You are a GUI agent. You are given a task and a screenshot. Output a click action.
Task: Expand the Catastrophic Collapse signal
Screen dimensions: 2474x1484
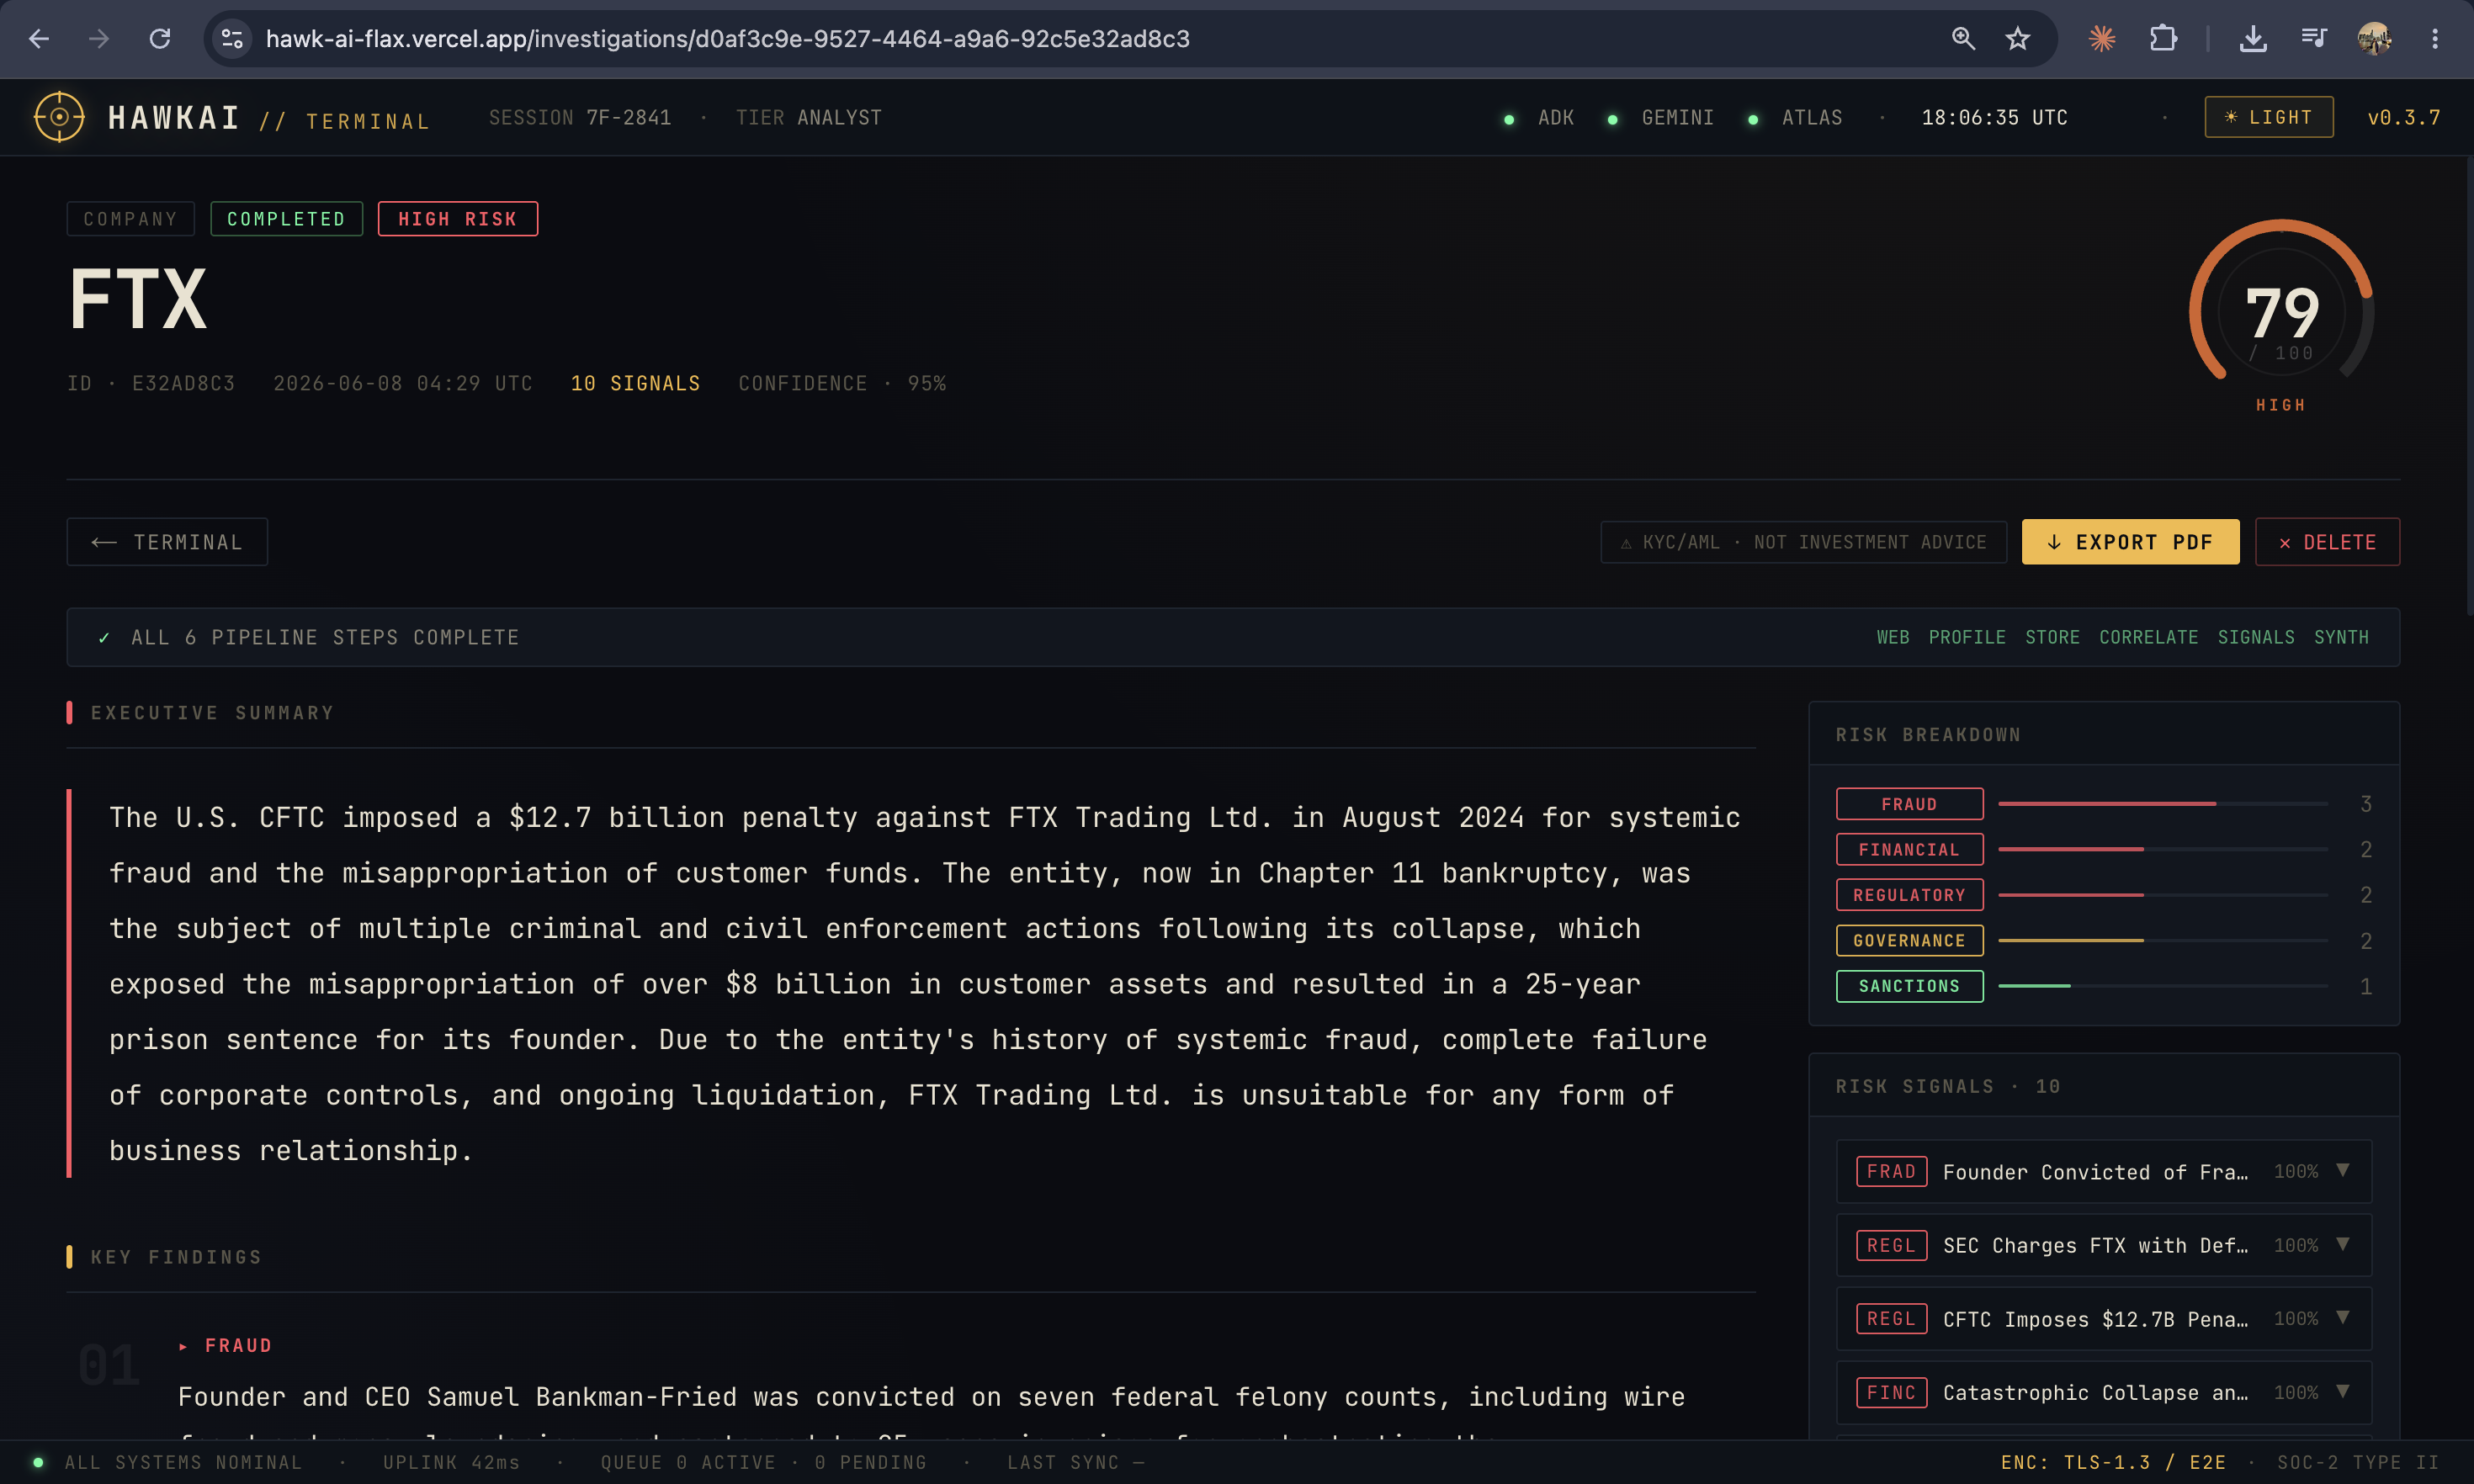(2342, 1391)
